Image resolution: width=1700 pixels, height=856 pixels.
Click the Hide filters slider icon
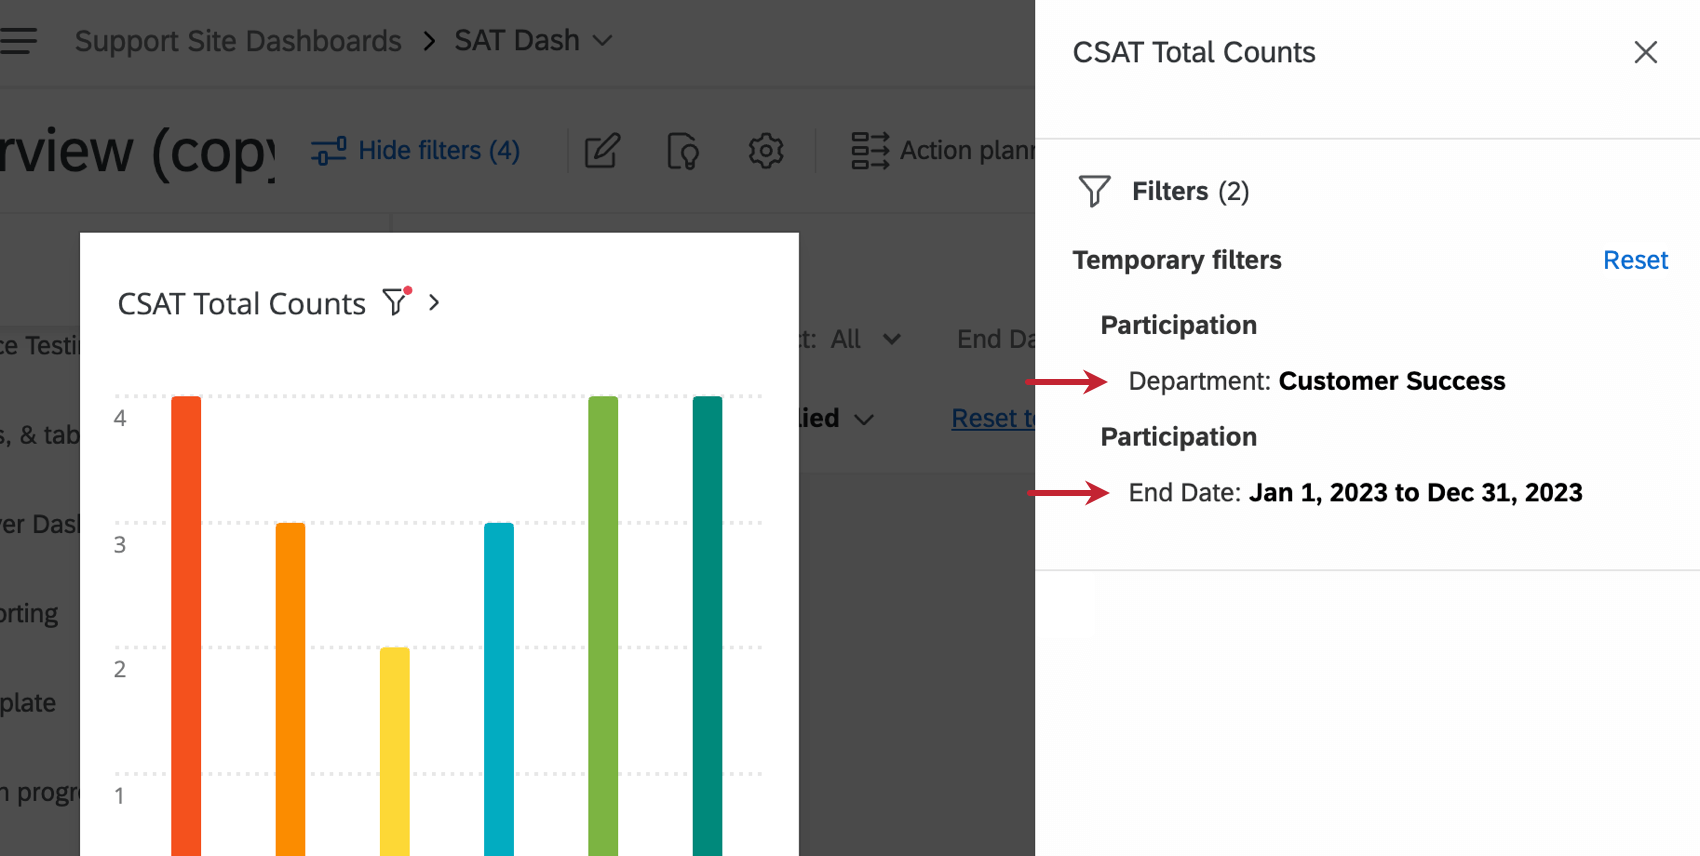click(x=329, y=150)
